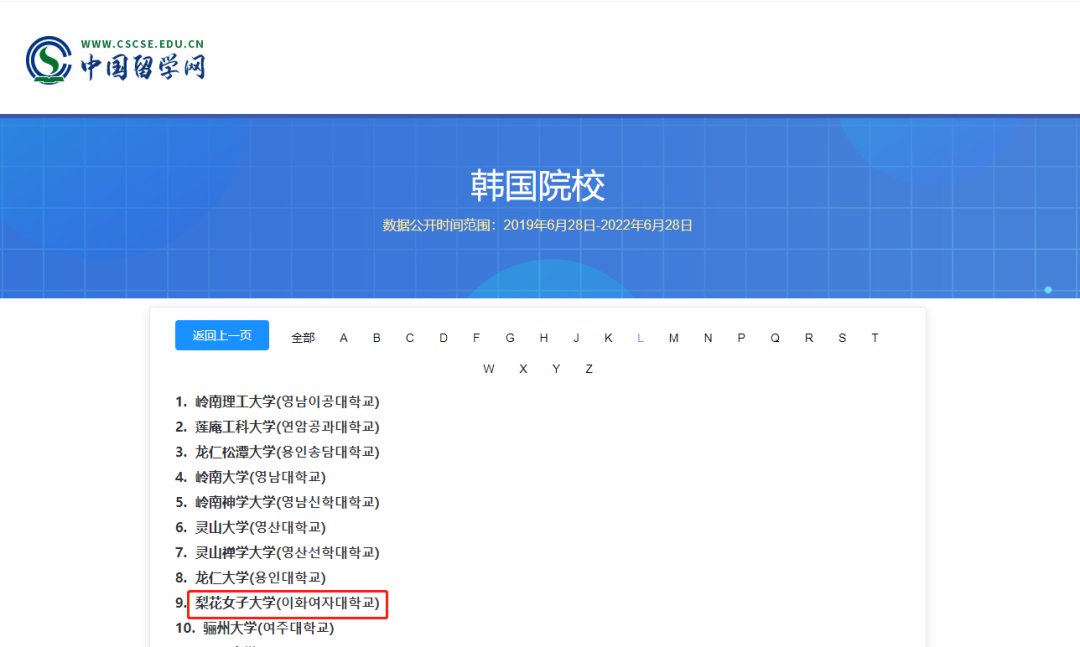The width and height of the screenshot is (1080, 647).
Task: Open 岭南理工大学 entry in list
Action: pyautogui.click(x=287, y=402)
